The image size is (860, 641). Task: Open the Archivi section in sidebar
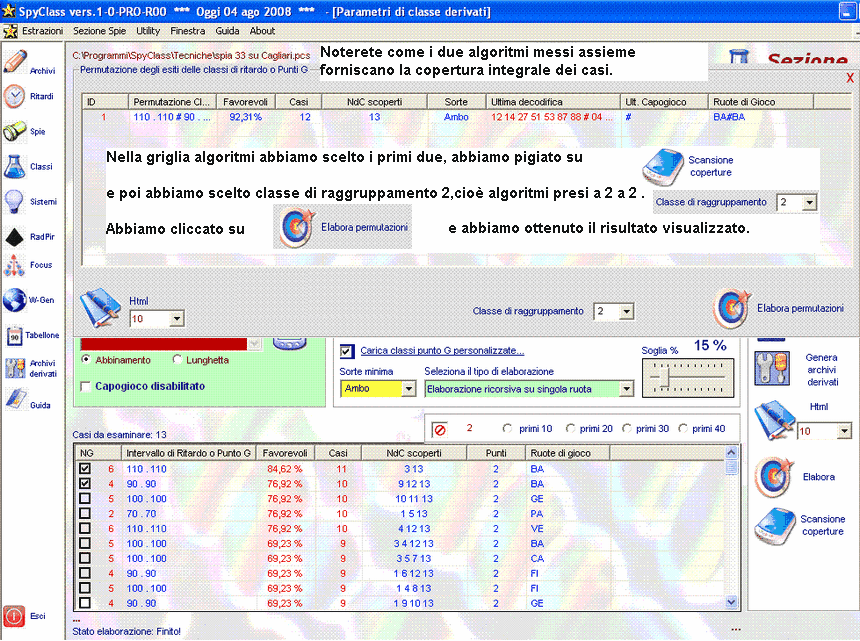click(x=15, y=61)
